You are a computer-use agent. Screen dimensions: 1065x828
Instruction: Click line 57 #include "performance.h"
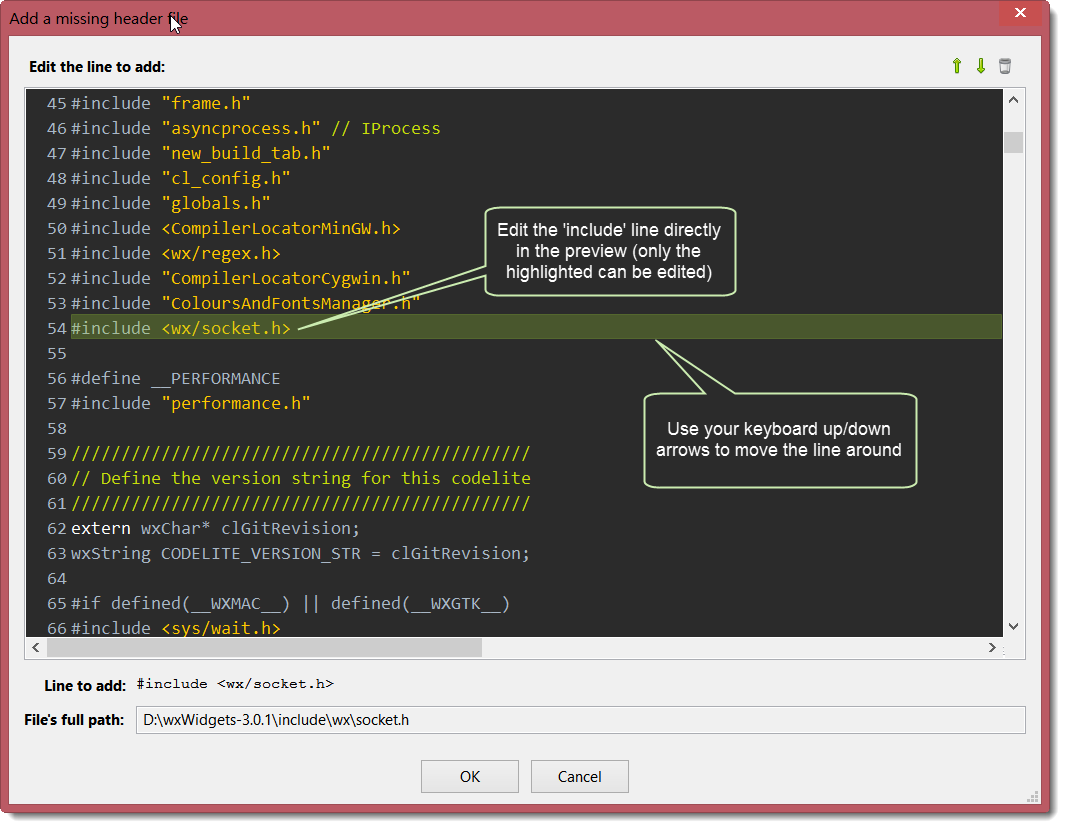coord(191,403)
